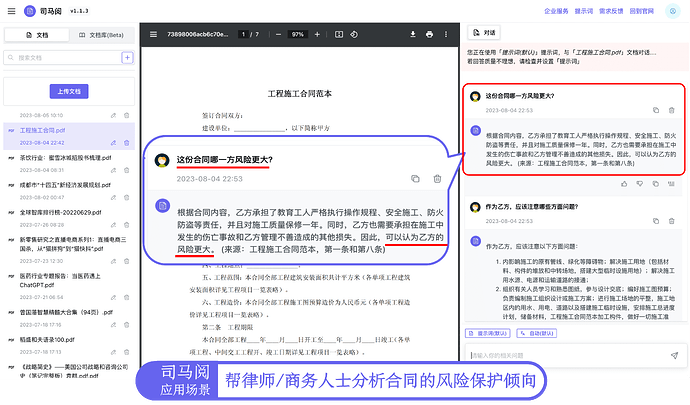The height and width of the screenshot is (405, 690).
Task: Download the PDF using the download icon
Action: click(411, 33)
